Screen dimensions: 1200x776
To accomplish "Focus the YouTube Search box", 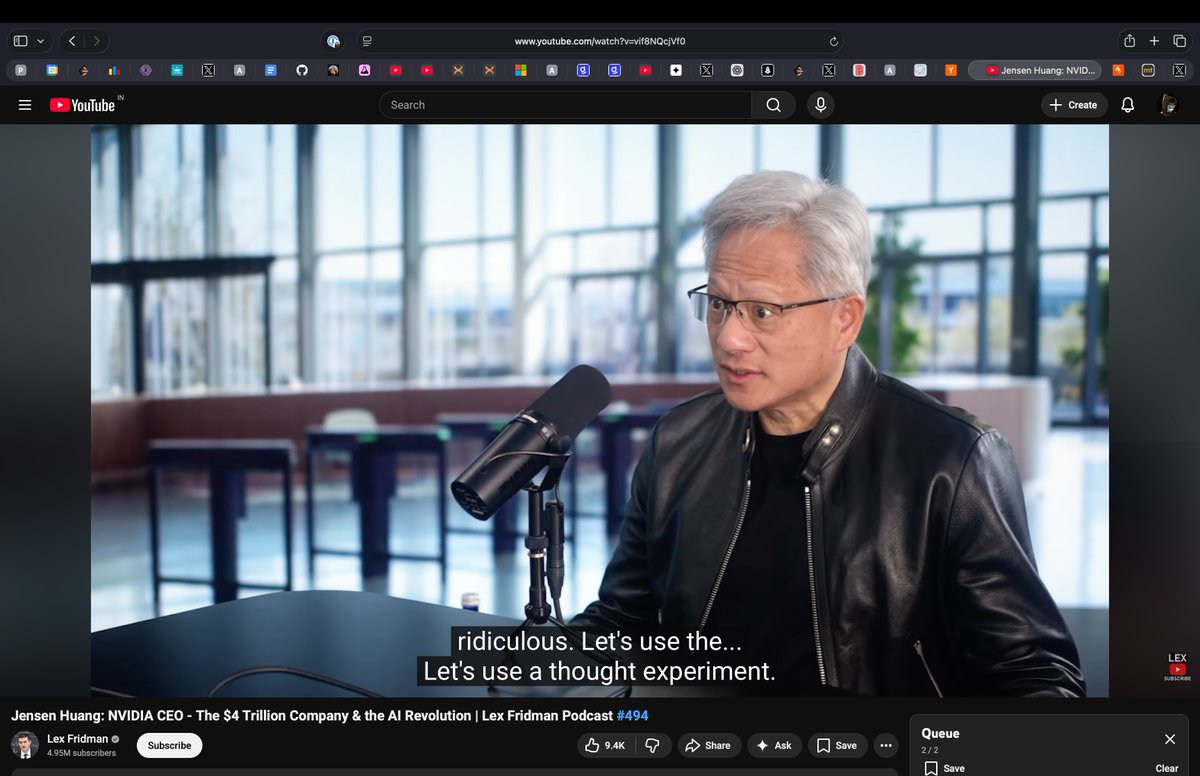I will tap(565, 105).
